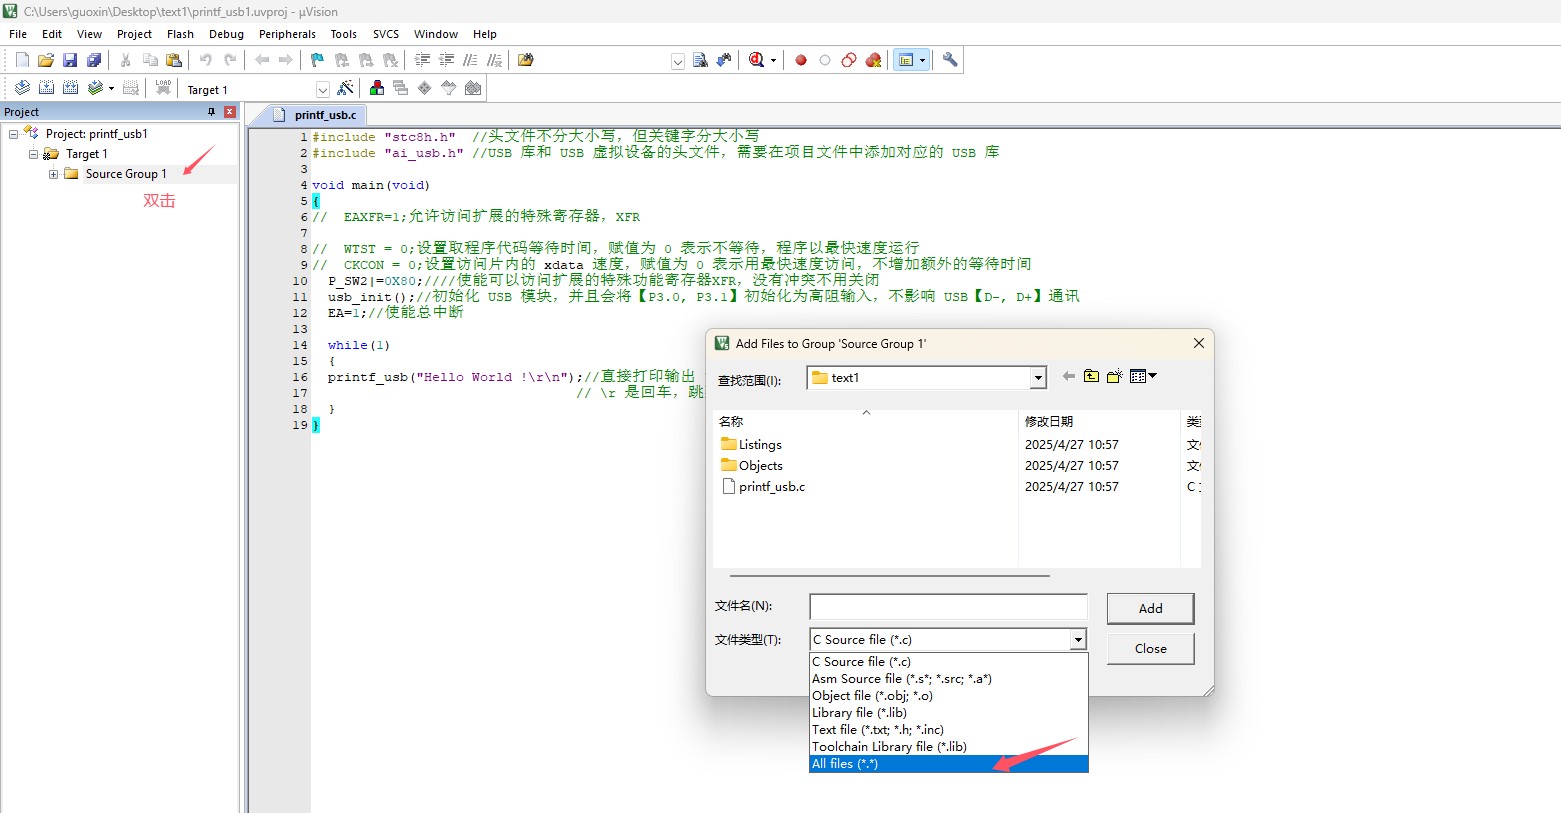Image resolution: width=1561 pixels, height=813 pixels.
Task: Click the Close button in the dialog
Action: [x=1150, y=648]
